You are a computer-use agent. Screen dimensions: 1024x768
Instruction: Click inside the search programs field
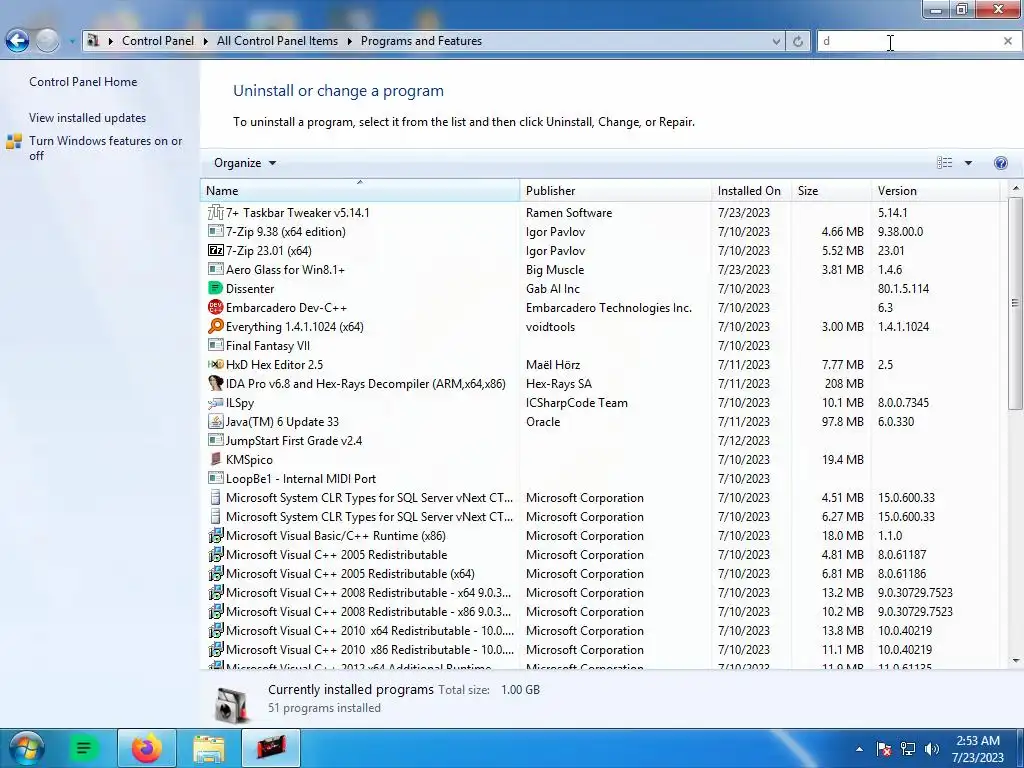(909, 41)
